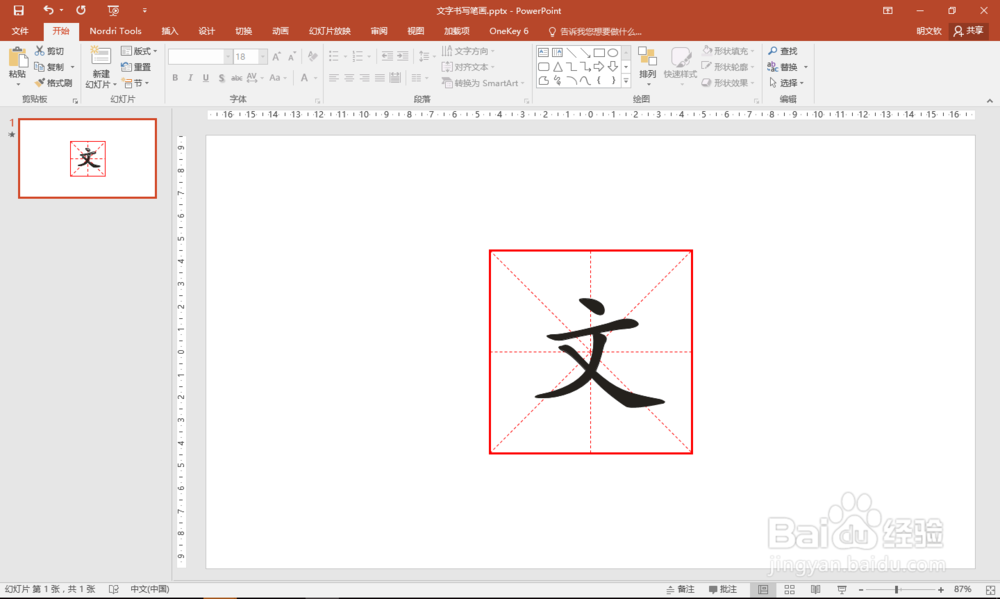Switch to Reading view
Viewport: 1000px width, 599px height.
[816, 589]
